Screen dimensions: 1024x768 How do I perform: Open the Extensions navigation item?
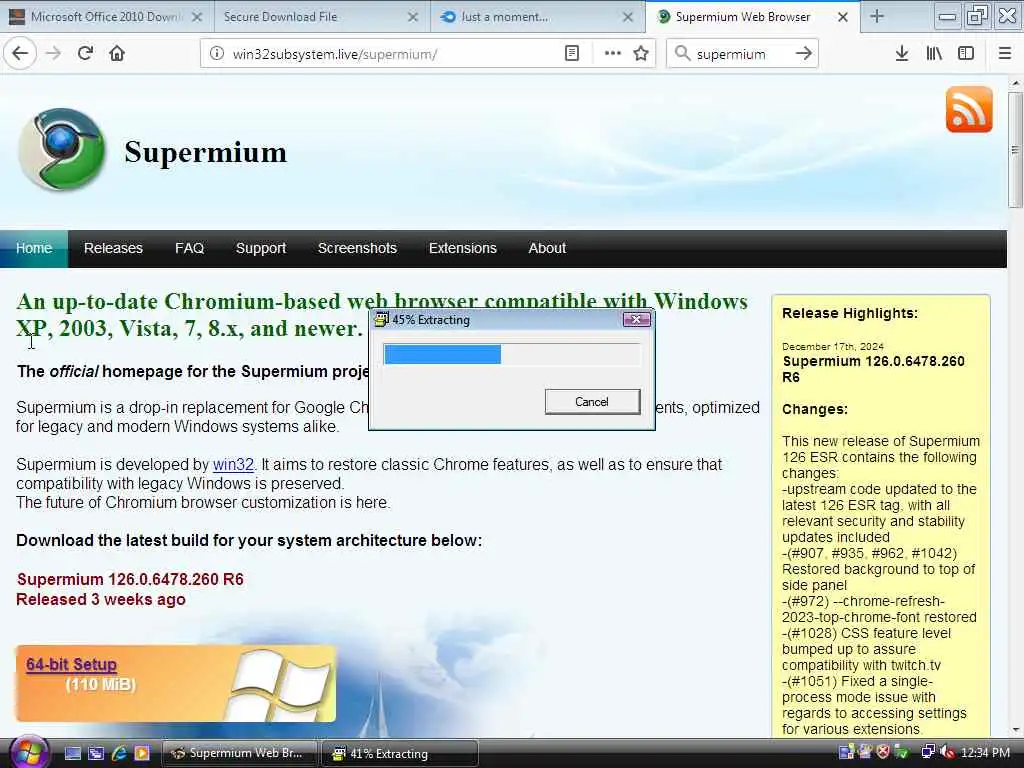click(462, 248)
